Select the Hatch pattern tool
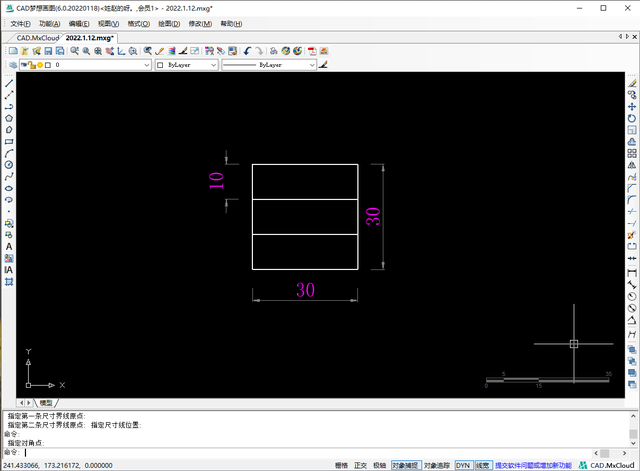Image resolution: width=640 pixels, height=471 pixels. (9, 282)
